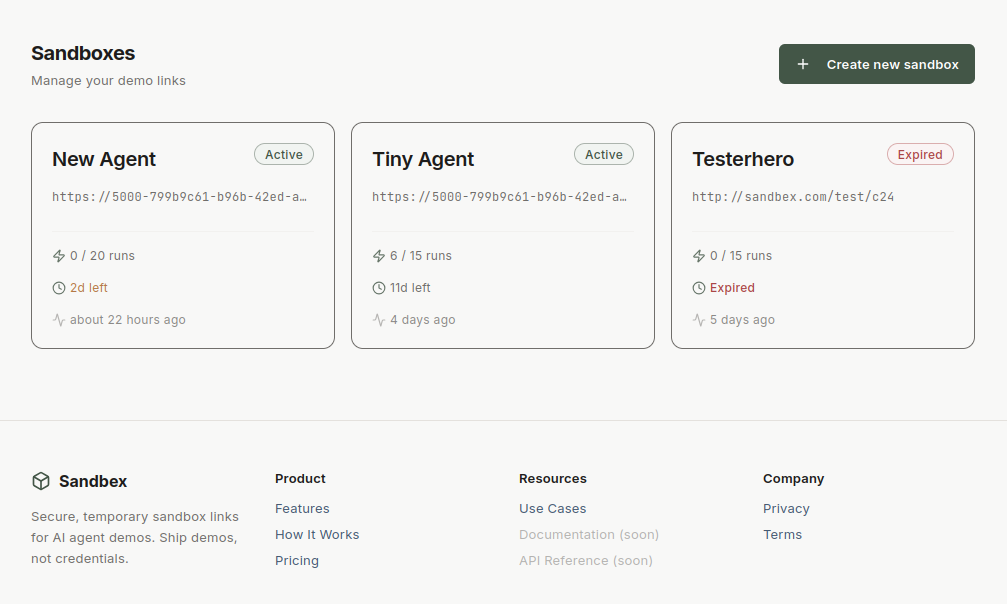Click the Testerhero sandbex.com URL
Viewport: 1007px width, 604px height.
pos(793,197)
